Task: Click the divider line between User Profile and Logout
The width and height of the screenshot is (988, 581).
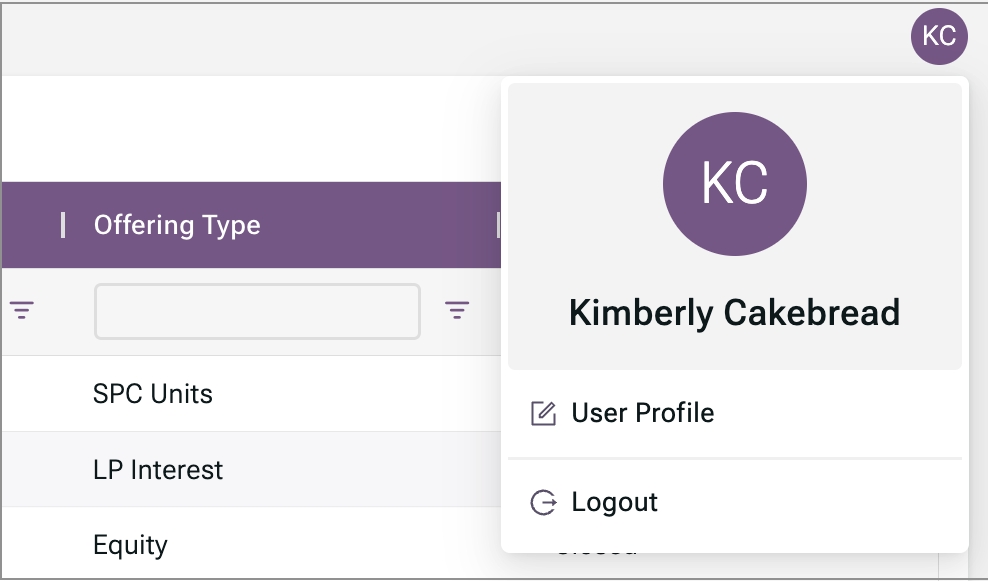Action: [734, 458]
